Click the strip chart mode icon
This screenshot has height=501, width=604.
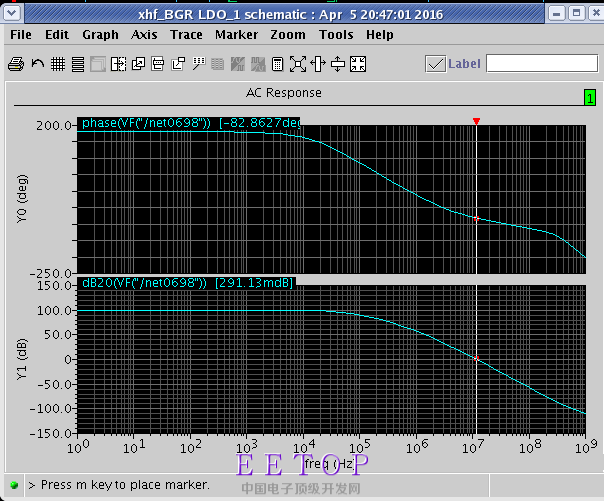[x=78, y=64]
